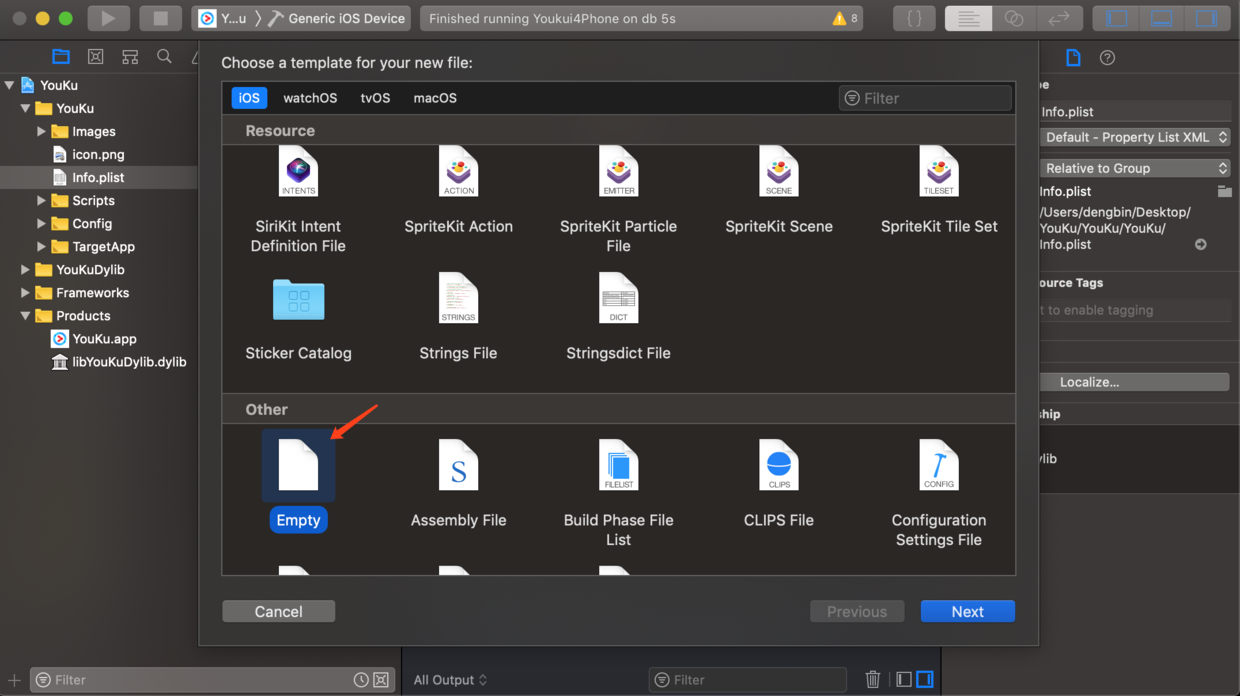Select the SiriKit Intent Definition File template
1240x696 pixels.
[298, 200]
